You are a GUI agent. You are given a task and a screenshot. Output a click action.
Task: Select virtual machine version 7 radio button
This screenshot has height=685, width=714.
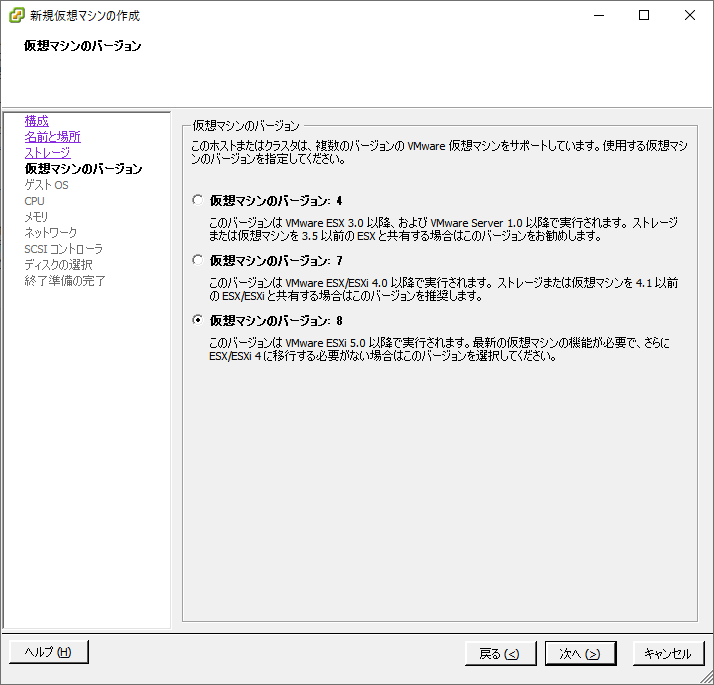coord(197,260)
